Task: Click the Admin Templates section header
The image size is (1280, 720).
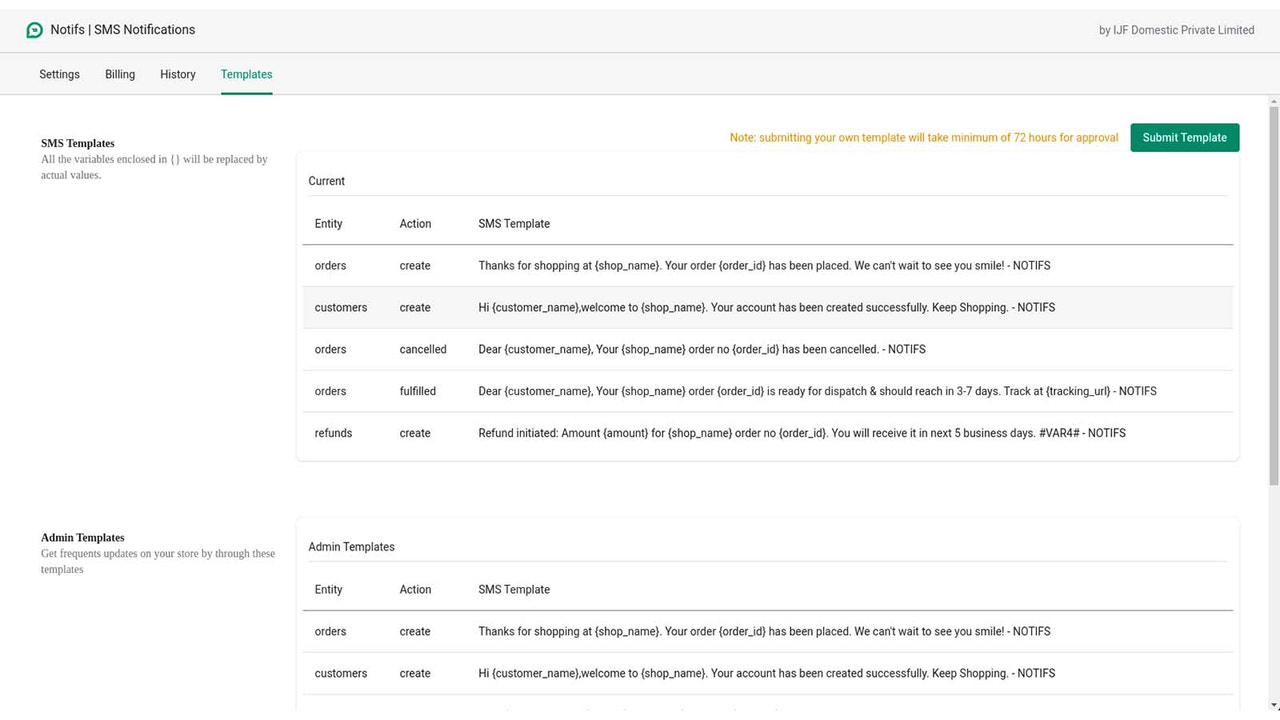Action: pyautogui.click(x=351, y=547)
